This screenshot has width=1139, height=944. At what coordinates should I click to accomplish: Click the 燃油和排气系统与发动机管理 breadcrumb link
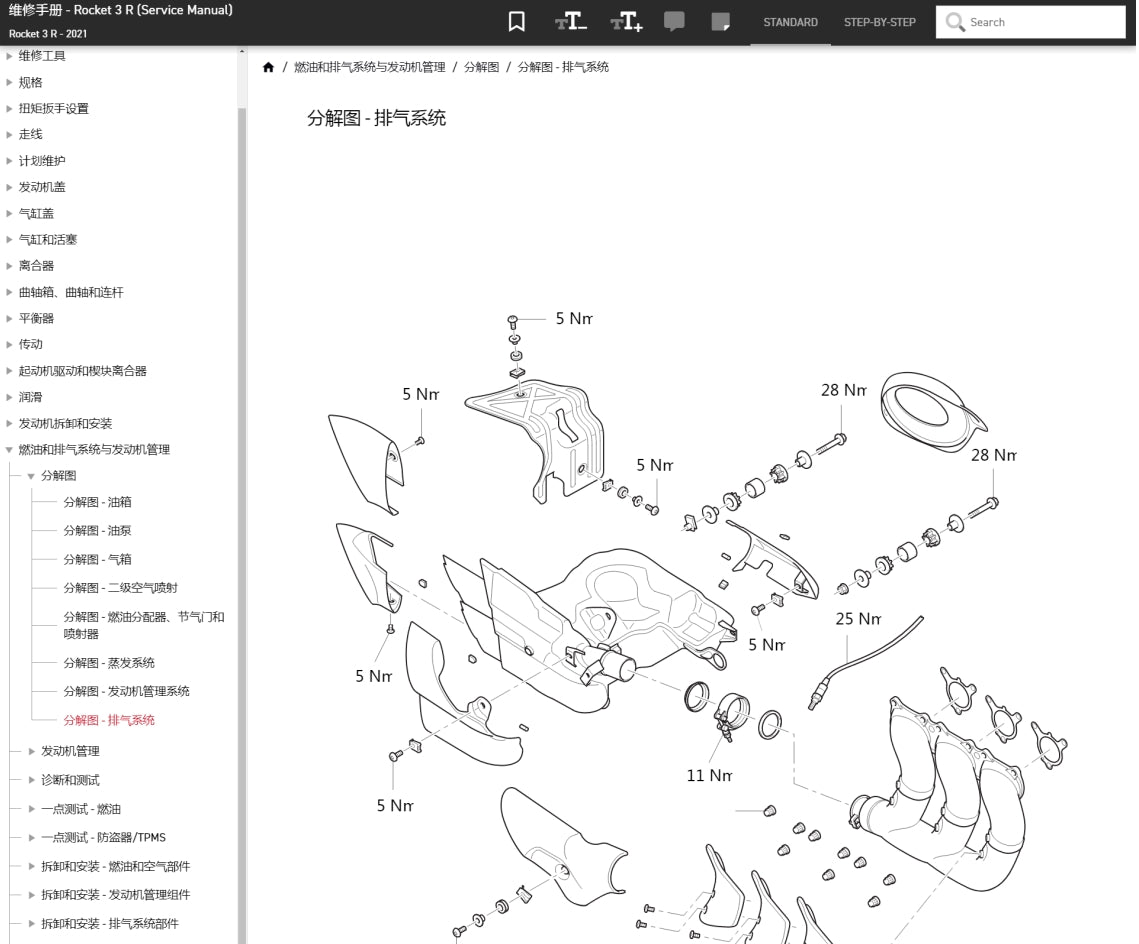369,67
